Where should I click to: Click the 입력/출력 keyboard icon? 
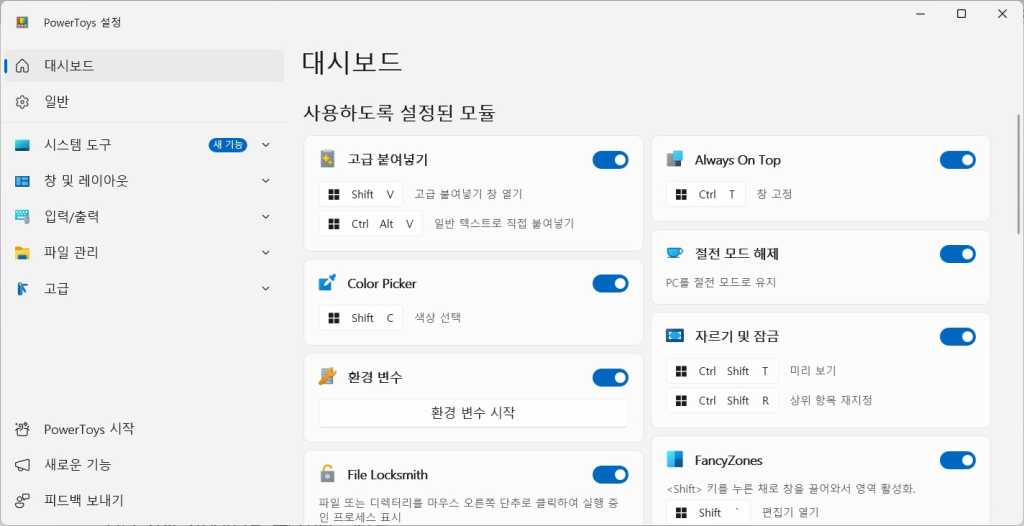click(22, 217)
